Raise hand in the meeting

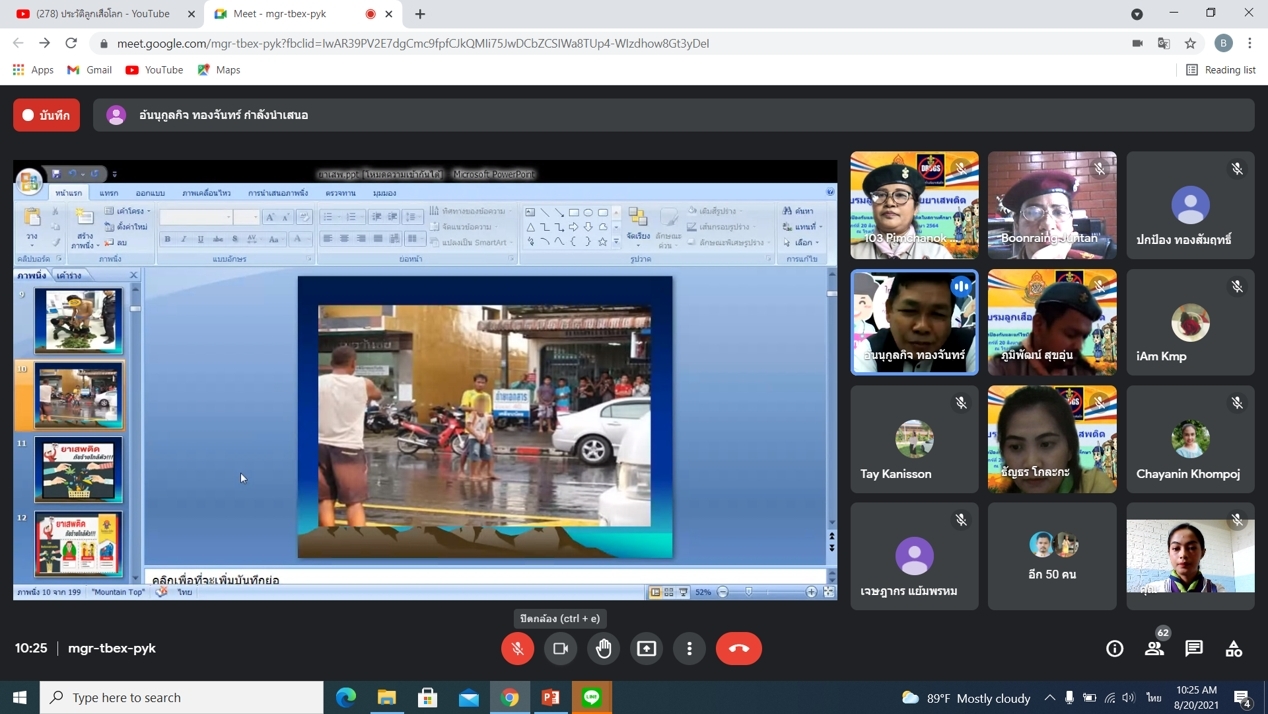coord(604,648)
